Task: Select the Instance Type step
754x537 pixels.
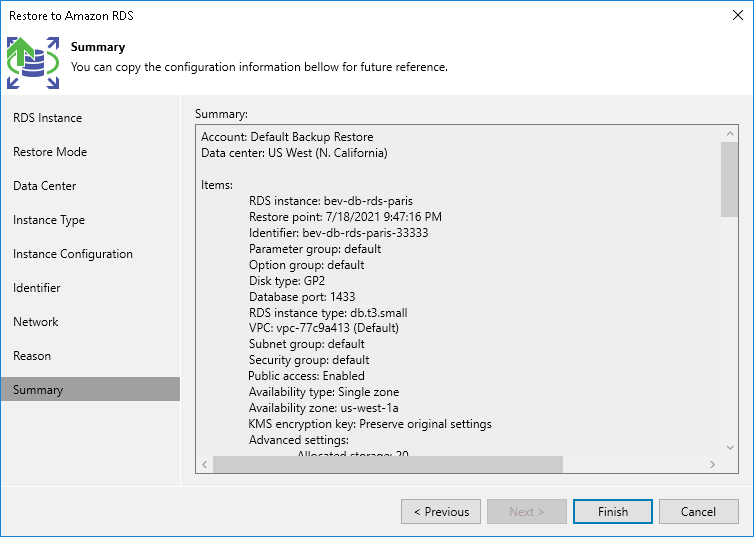Action: [x=49, y=220]
